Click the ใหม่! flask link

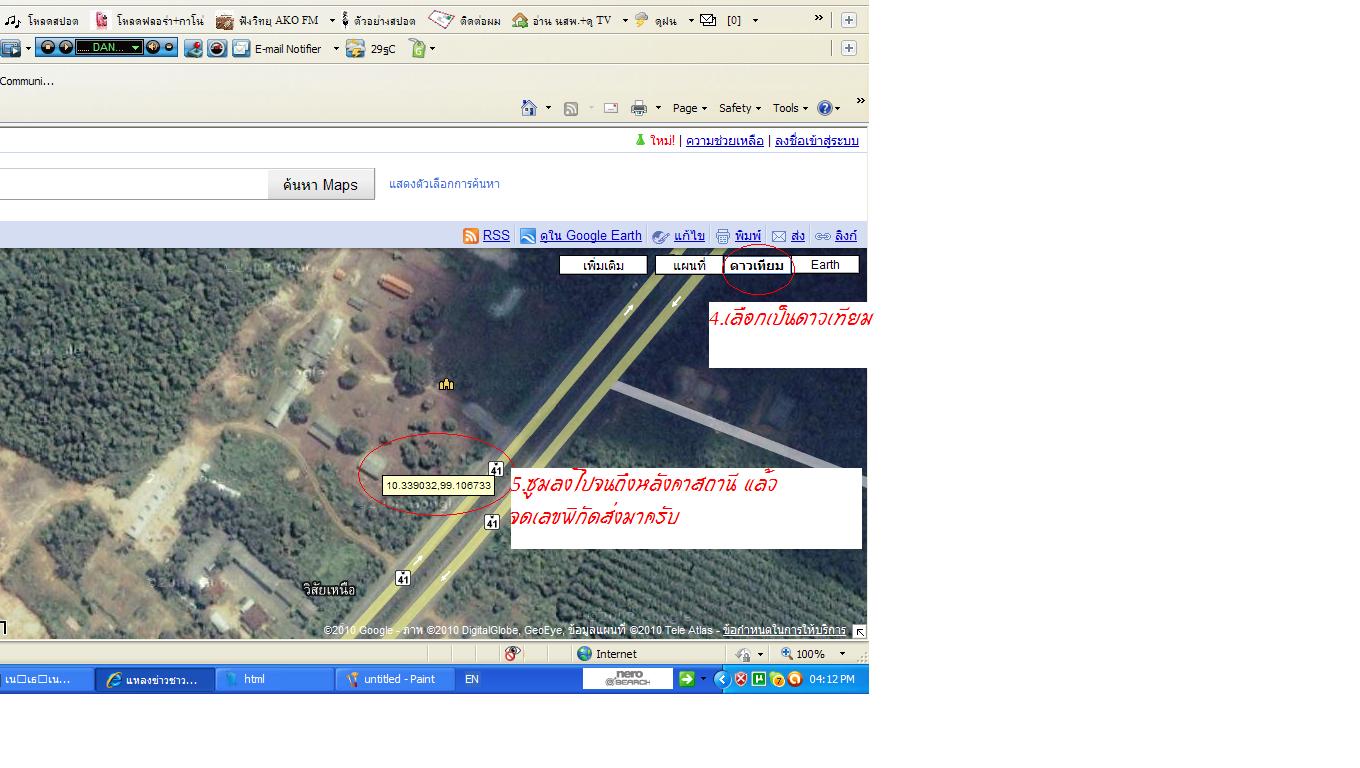(x=655, y=141)
